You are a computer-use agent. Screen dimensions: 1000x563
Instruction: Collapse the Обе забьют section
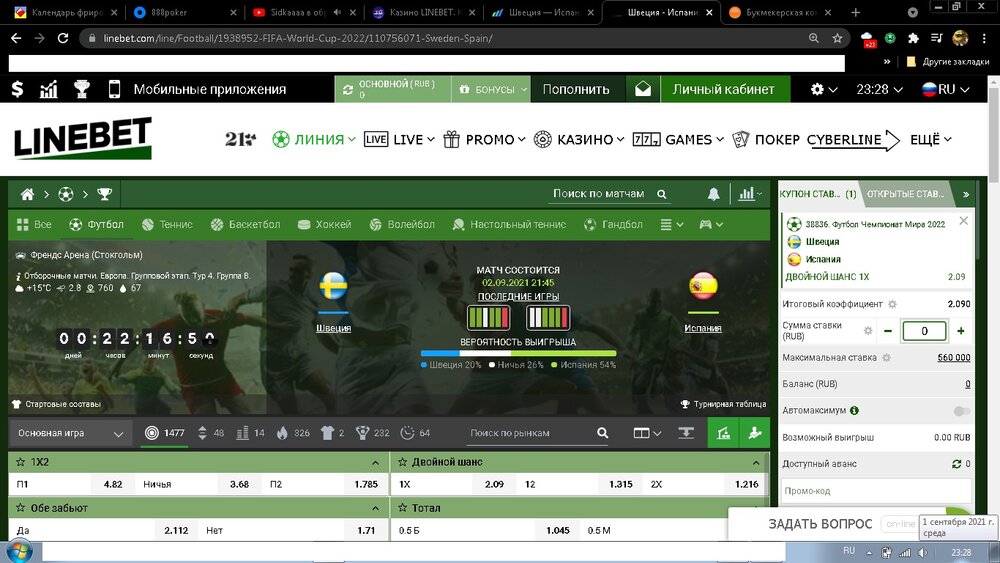click(x=375, y=509)
